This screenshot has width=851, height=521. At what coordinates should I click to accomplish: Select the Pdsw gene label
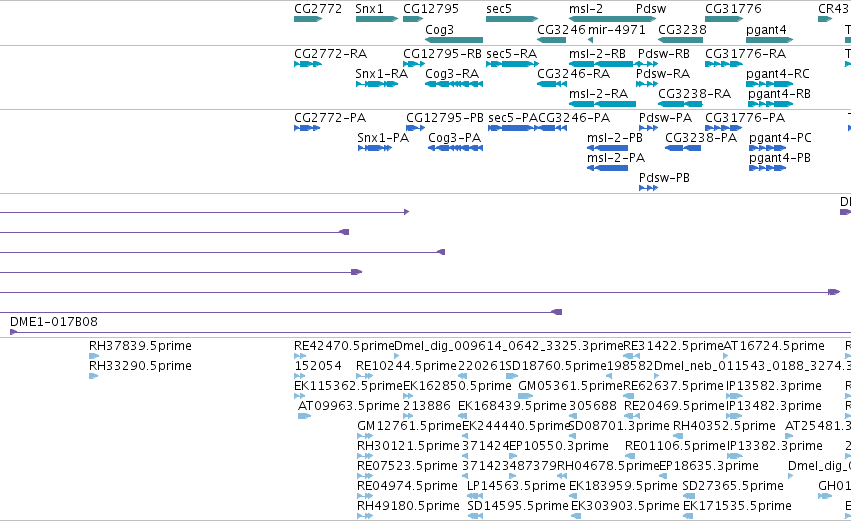(651, 9)
